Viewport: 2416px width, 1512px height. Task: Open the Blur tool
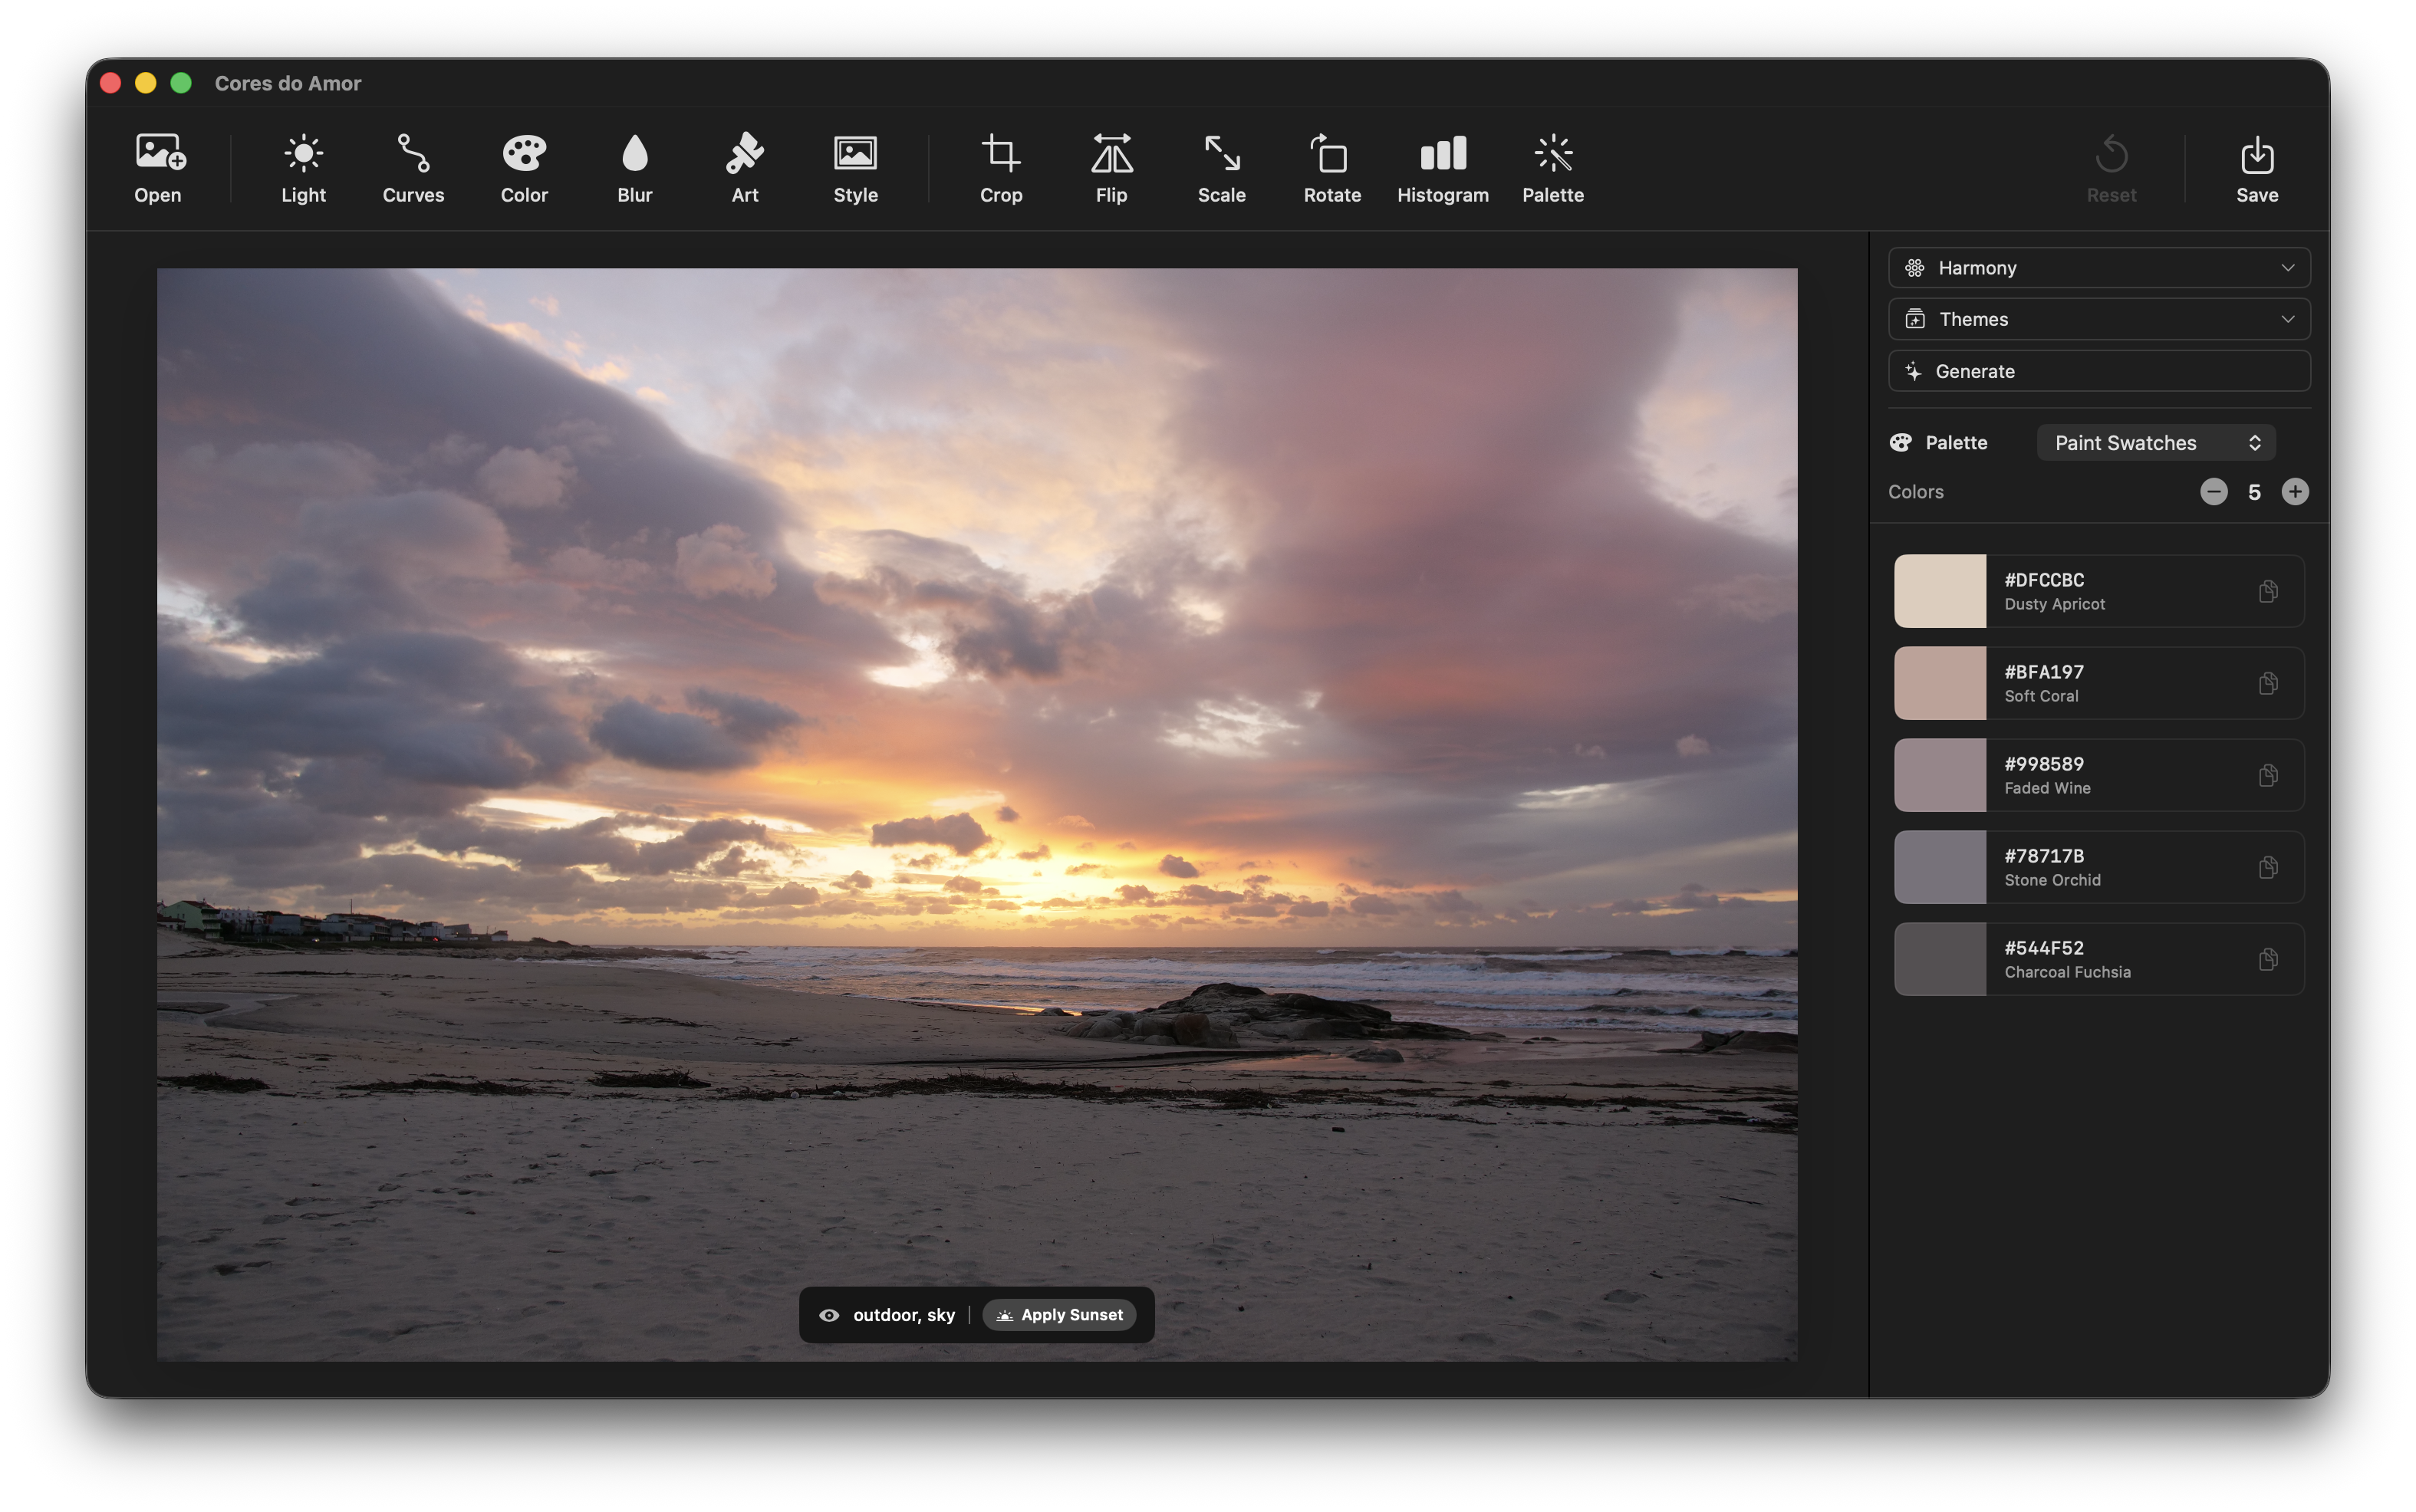[634, 168]
